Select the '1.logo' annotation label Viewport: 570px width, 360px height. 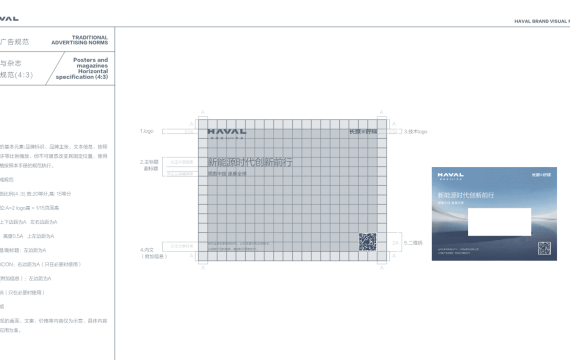[147, 131]
